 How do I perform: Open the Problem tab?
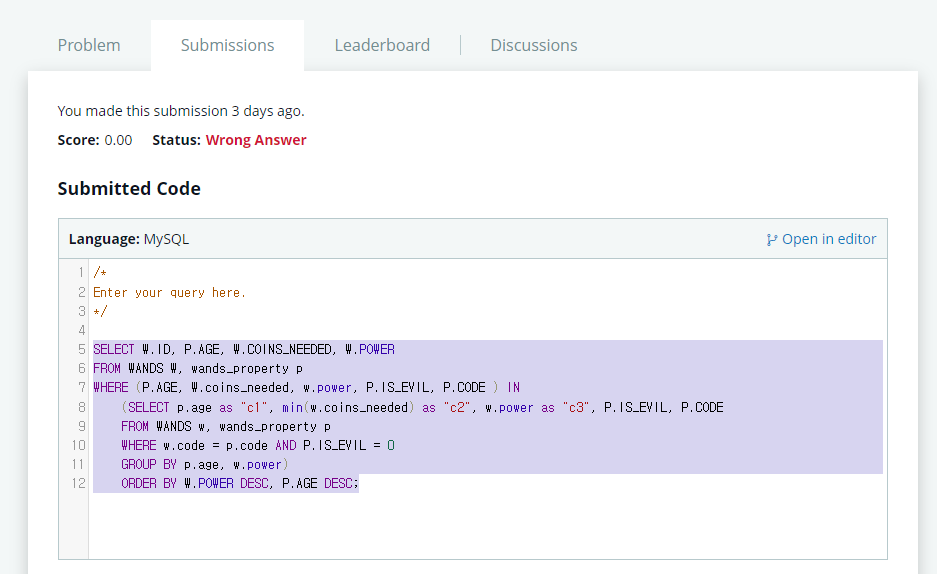pos(88,45)
